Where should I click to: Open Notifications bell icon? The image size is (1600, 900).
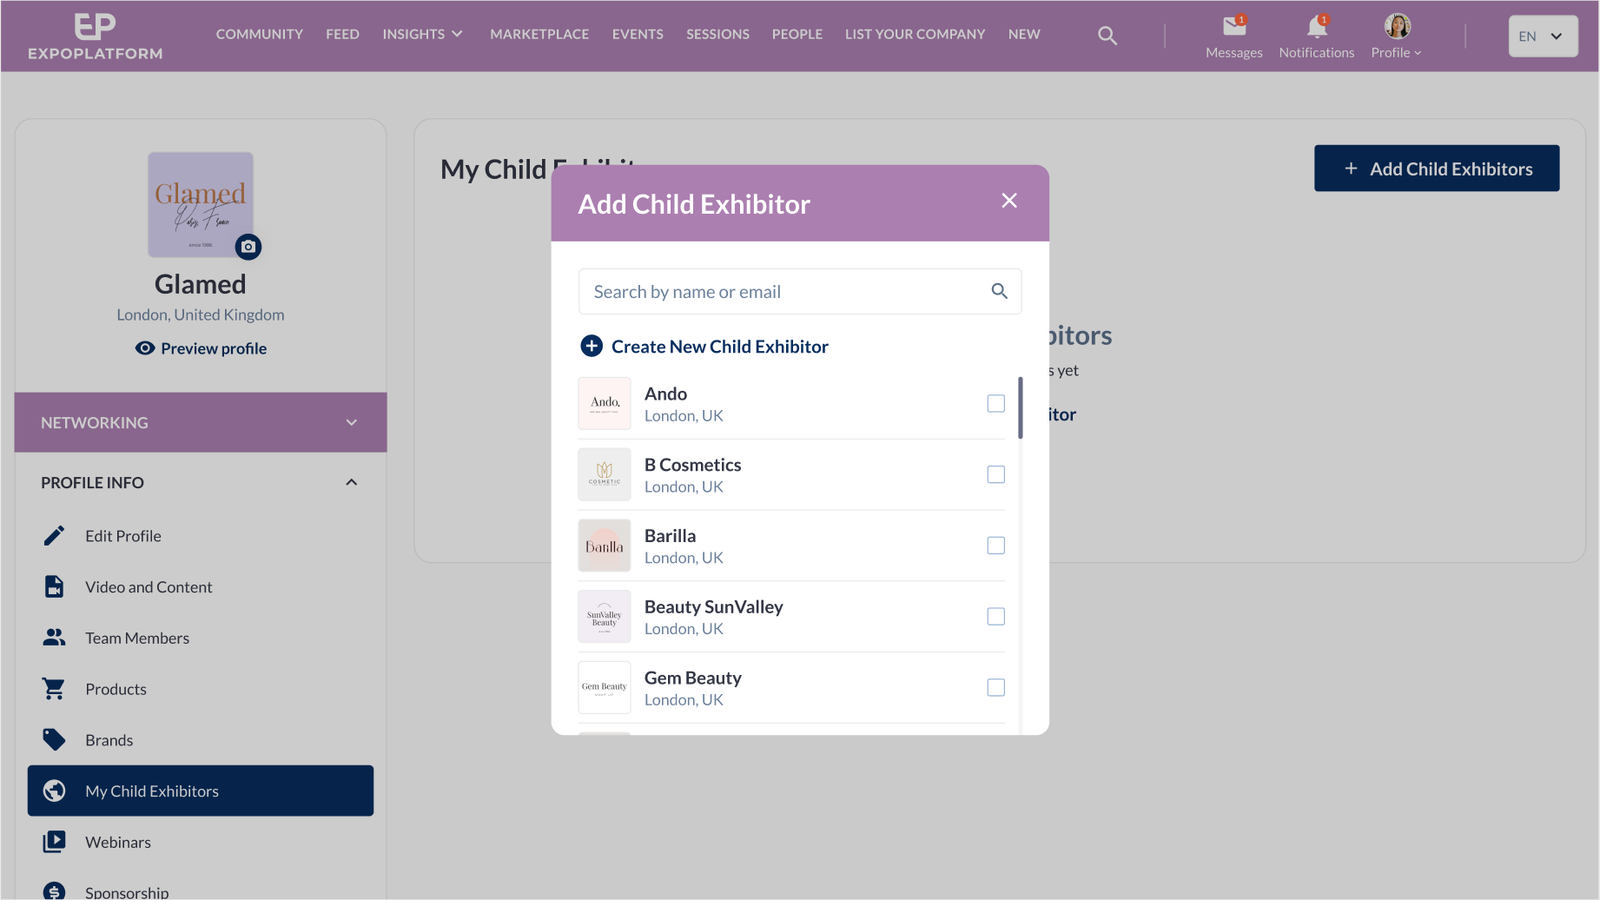point(1317,27)
